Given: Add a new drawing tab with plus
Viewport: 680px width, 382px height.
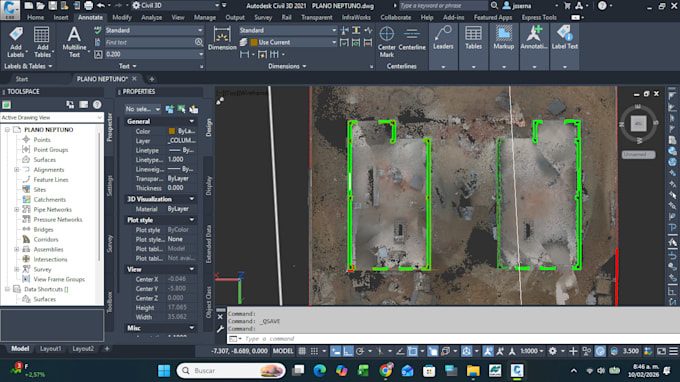Looking at the screenshot, I should 151,79.
